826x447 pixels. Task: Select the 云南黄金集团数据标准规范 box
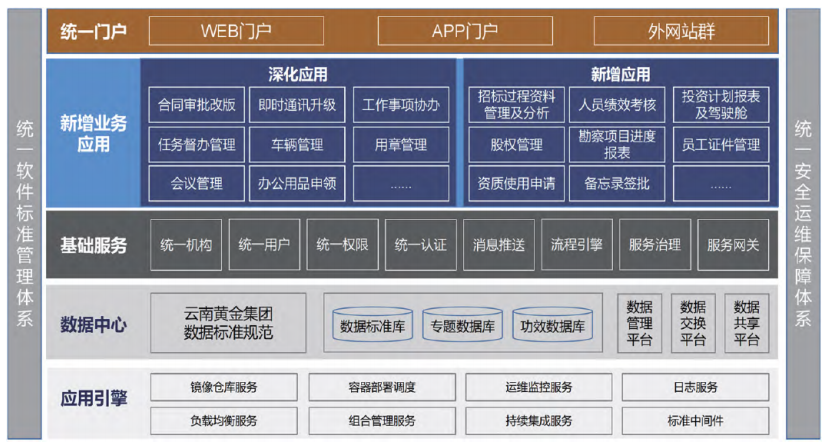(x=228, y=323)
